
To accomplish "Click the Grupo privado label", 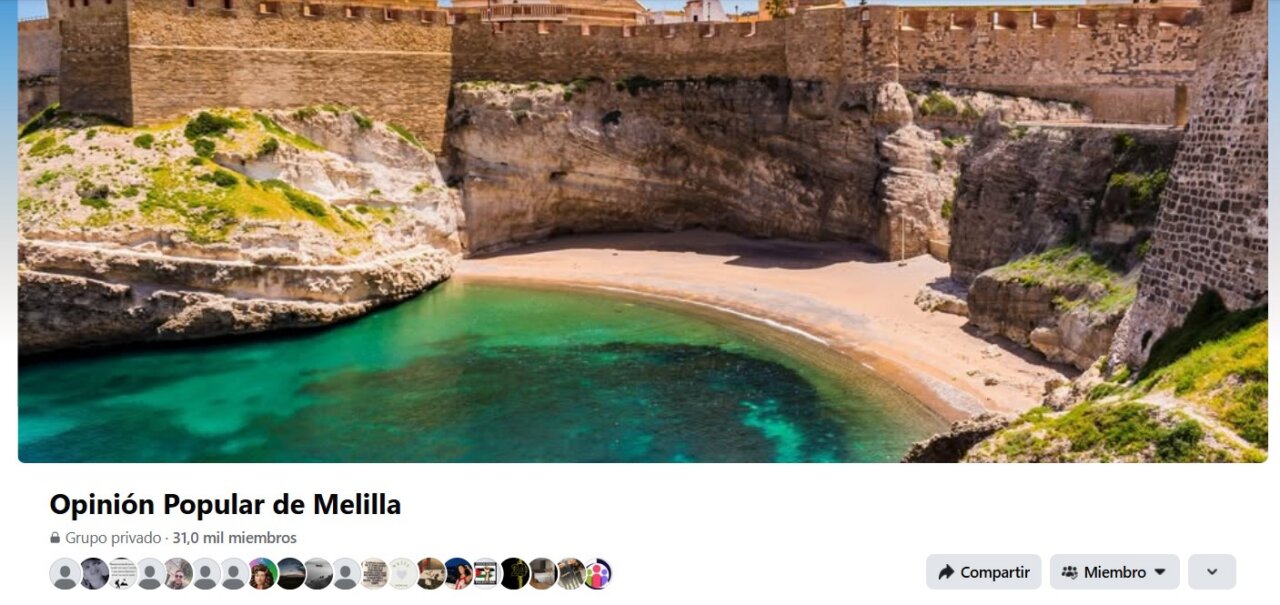I will click(113, 538).
